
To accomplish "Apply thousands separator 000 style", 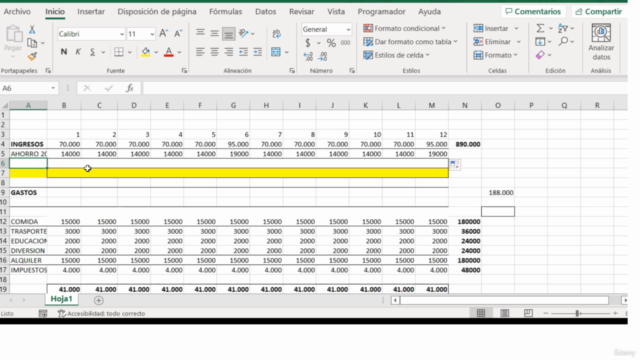I will pos(345,42).
